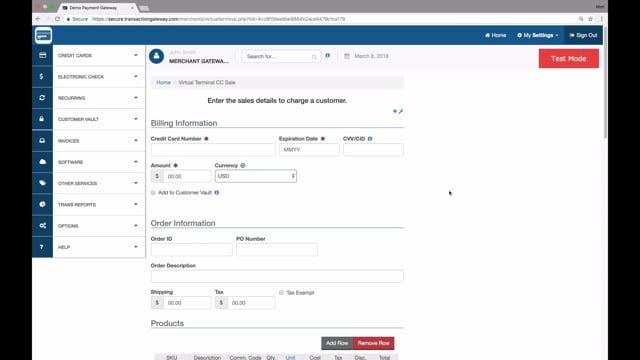Viewport: 640px width, 360px height.
Task: Click the user avatar icon beside Merchant Gateway
Action: pyautogui.click(x=156, y=56)
